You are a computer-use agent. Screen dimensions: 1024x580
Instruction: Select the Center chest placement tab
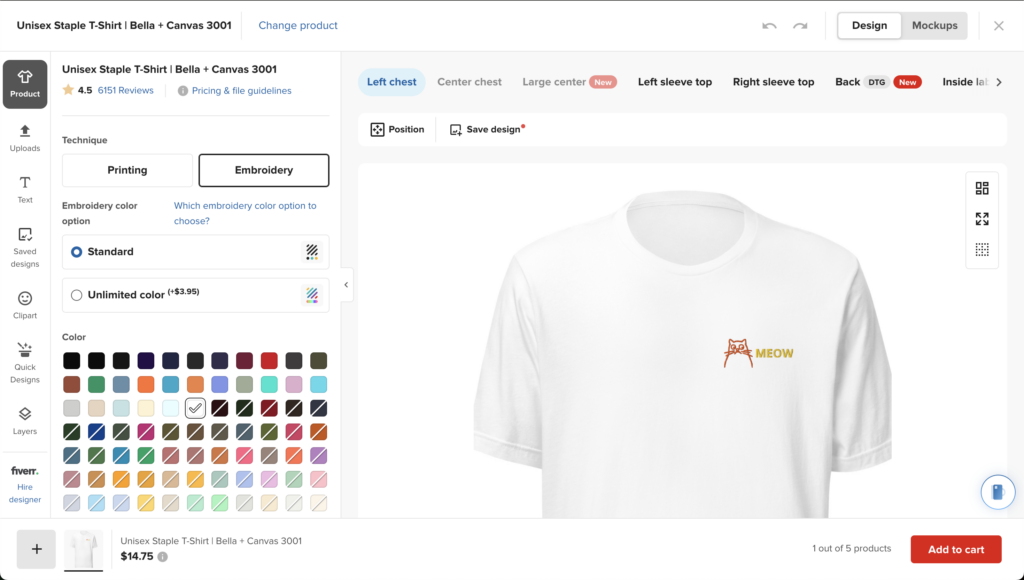470,82
